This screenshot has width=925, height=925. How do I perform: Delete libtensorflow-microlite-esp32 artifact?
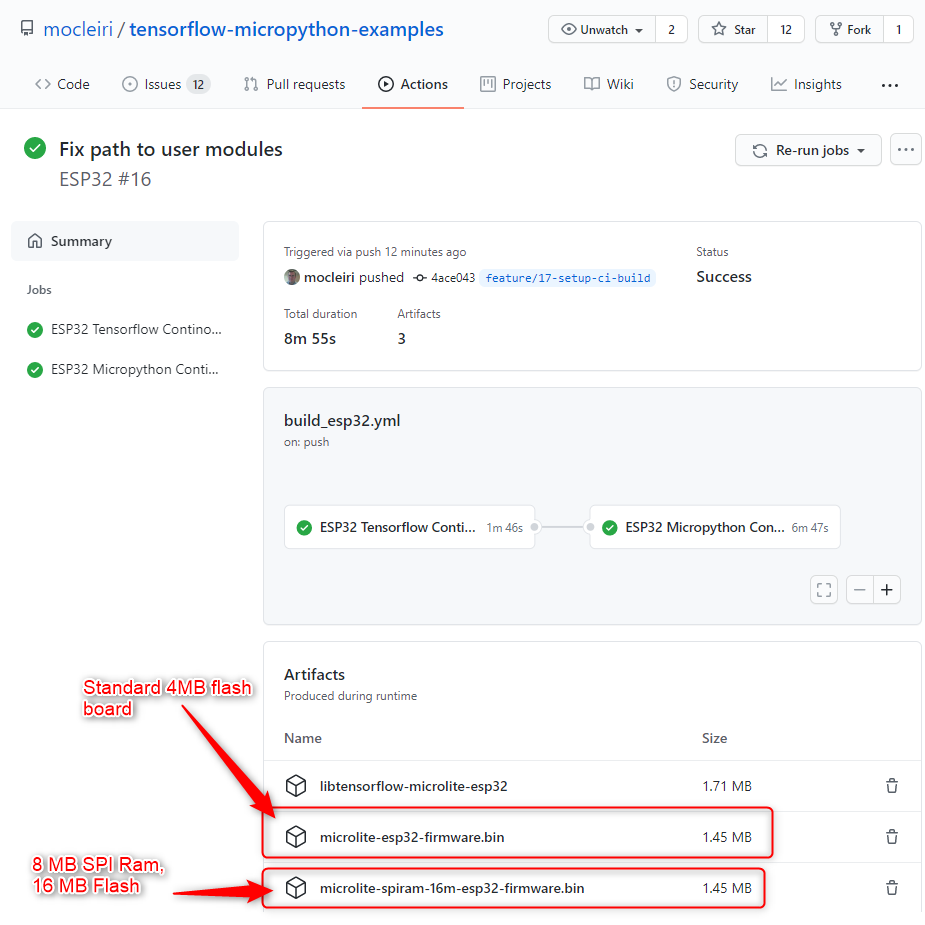pyautogui.click(x=892, y=786)
